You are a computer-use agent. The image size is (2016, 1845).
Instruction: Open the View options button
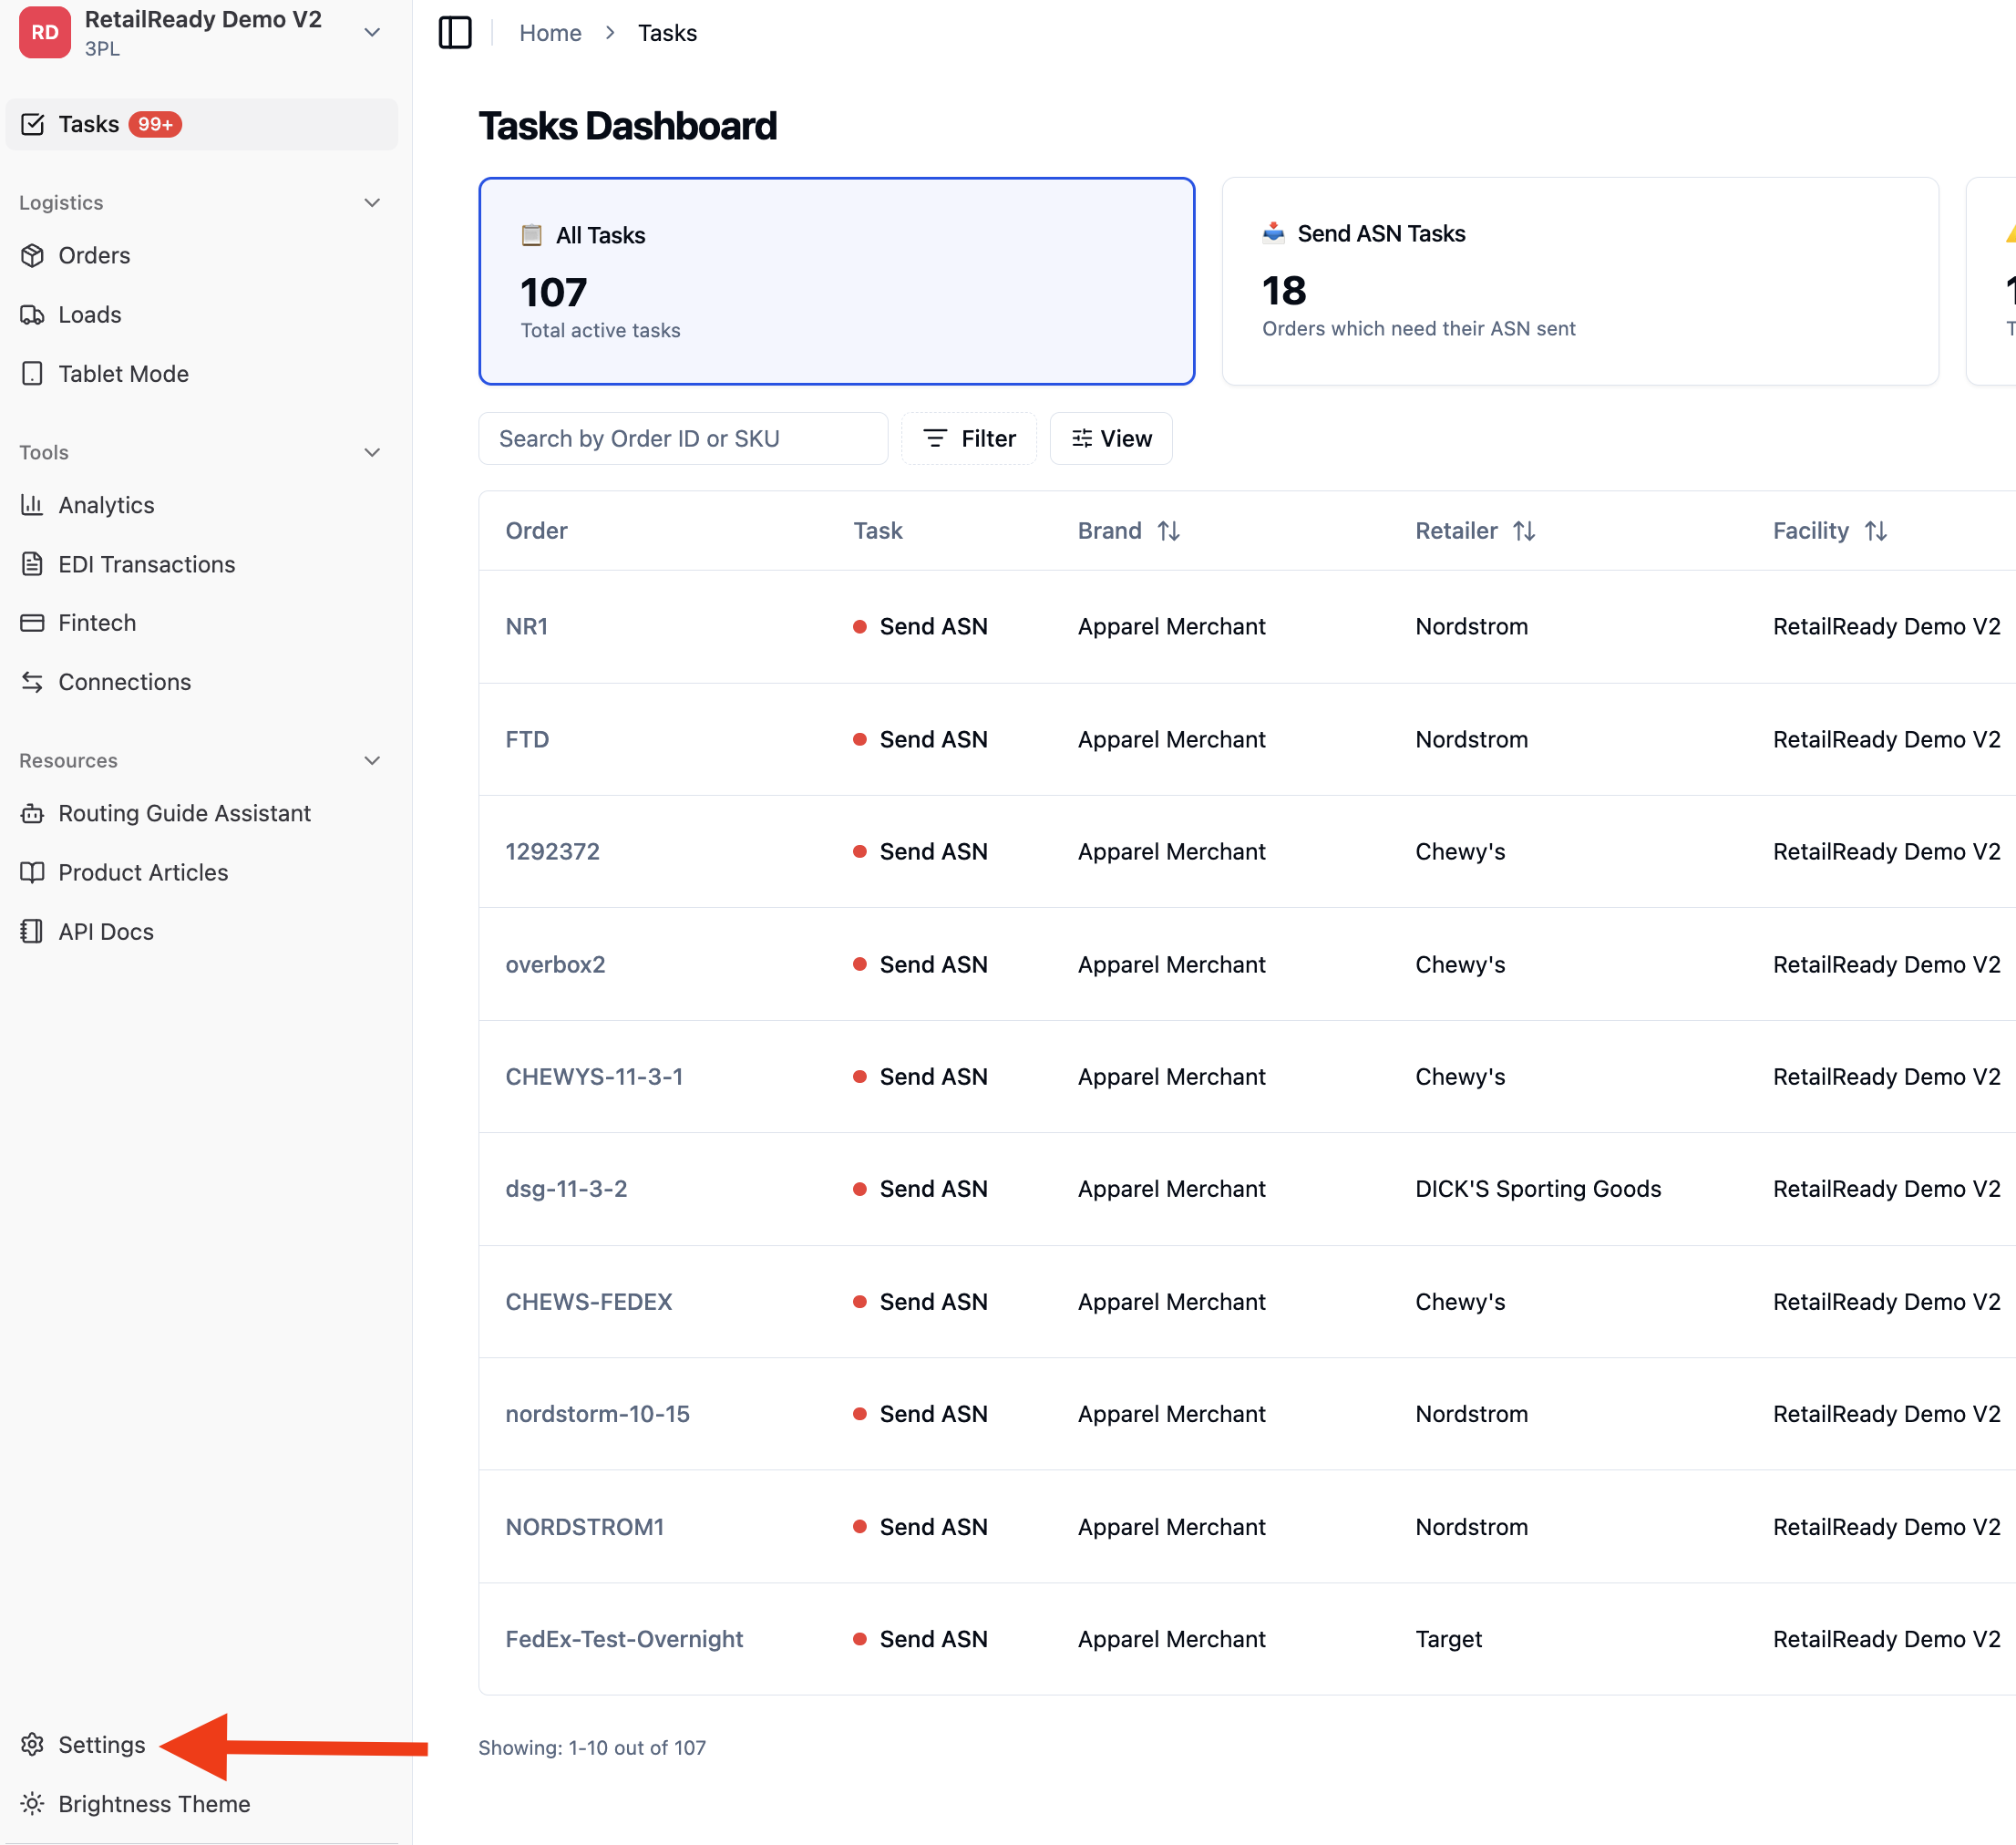(1111, 438)
